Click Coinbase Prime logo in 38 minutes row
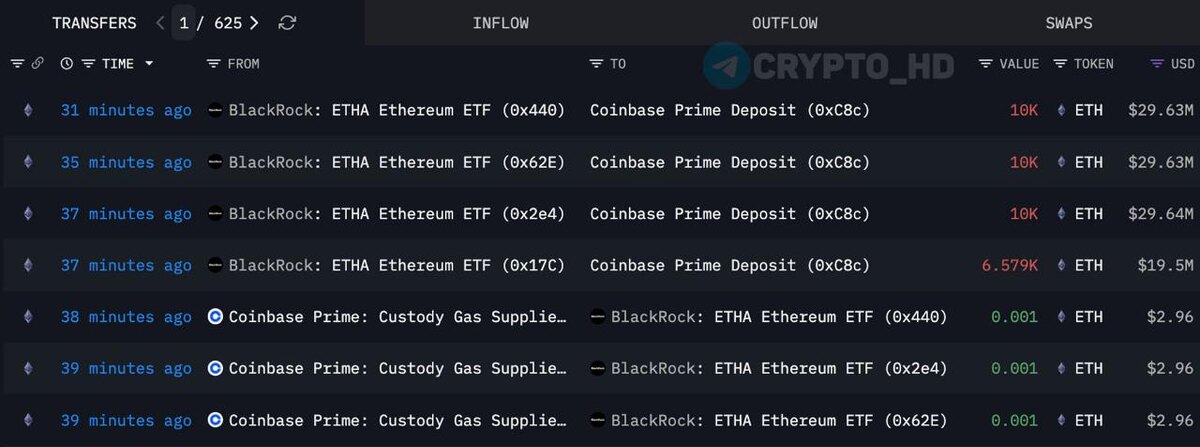This screenshot has width=1200, height=447. (x=214, y=316)
